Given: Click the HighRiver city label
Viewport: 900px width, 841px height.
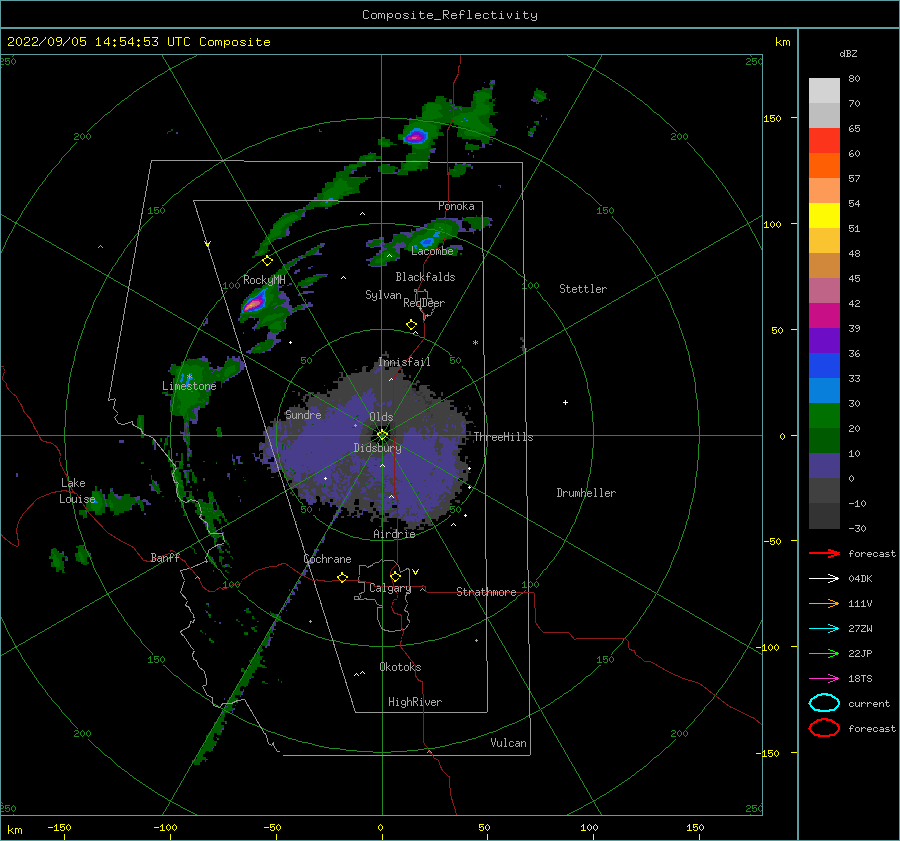Looking at the screenshot, I should (x=415, y=702).
